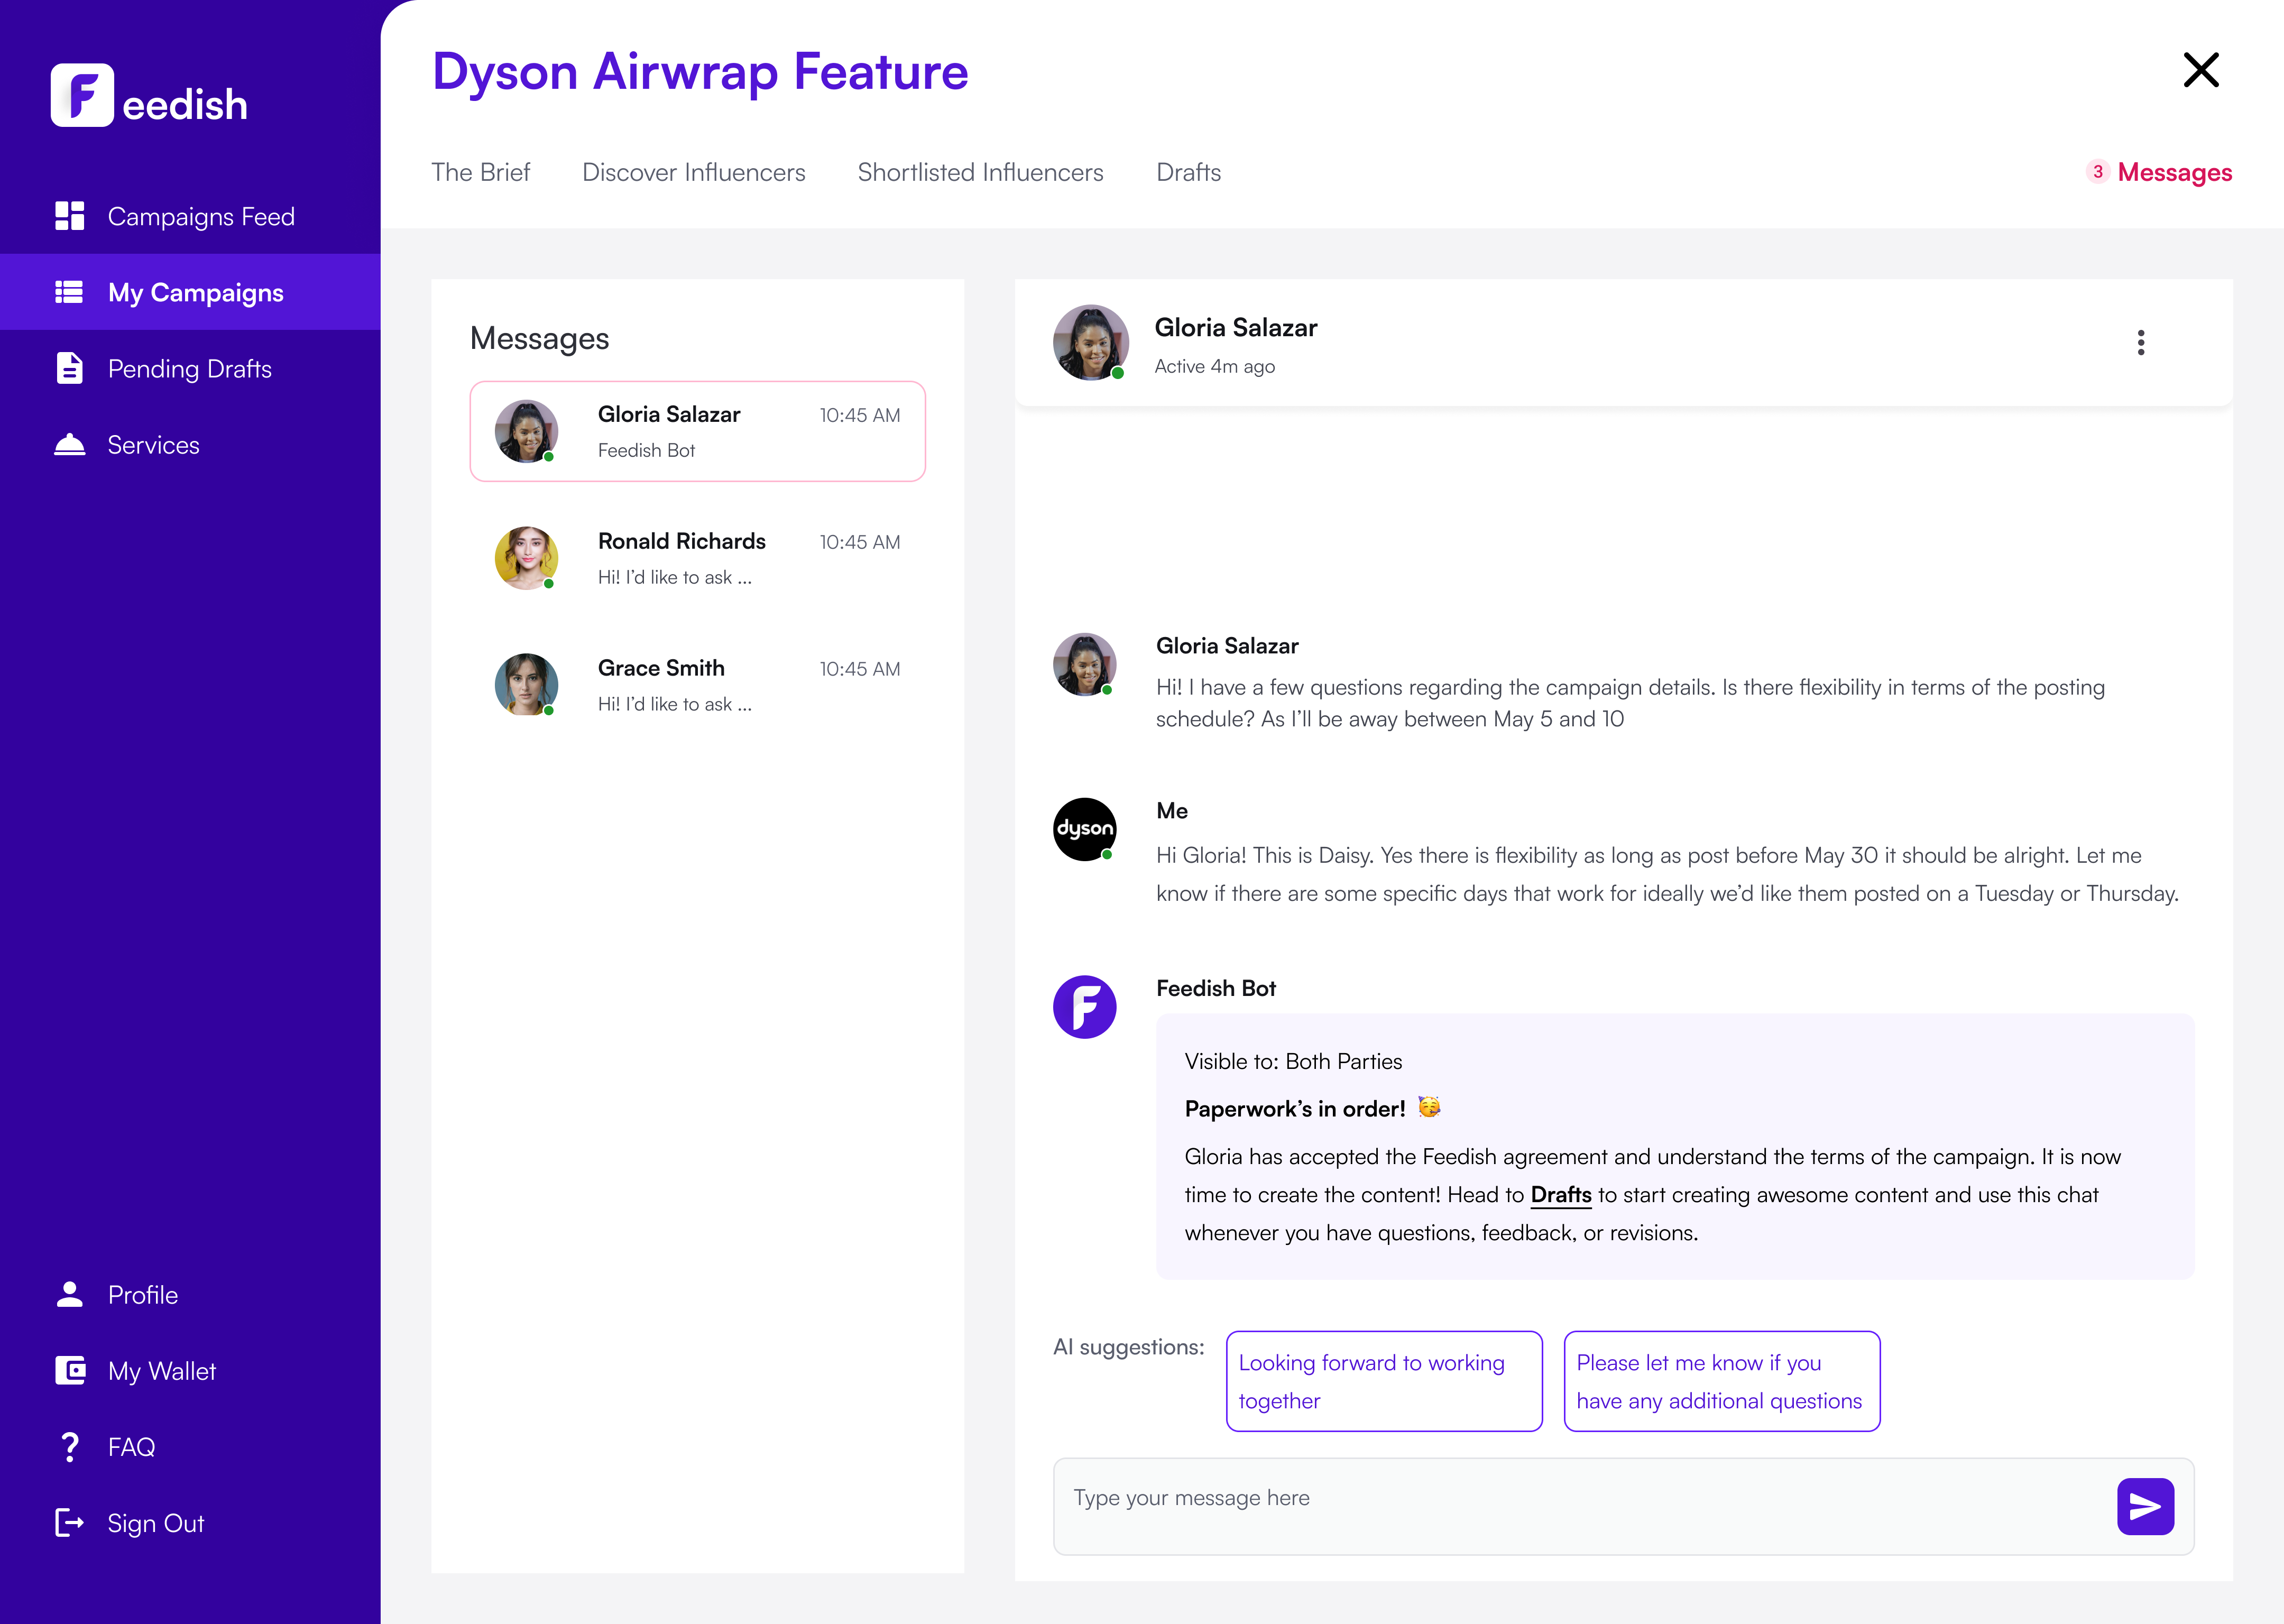Click the Services bell icon
2284x1624 pixels.
pos(69,444)
